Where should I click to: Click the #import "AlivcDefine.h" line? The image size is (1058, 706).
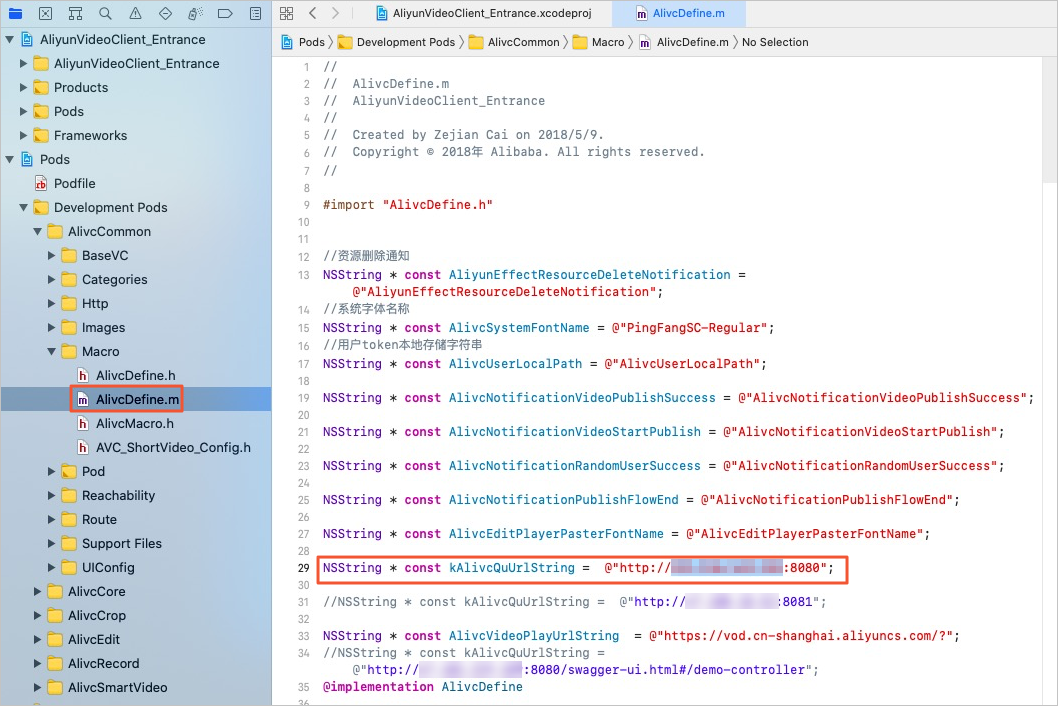coord(408,205)
